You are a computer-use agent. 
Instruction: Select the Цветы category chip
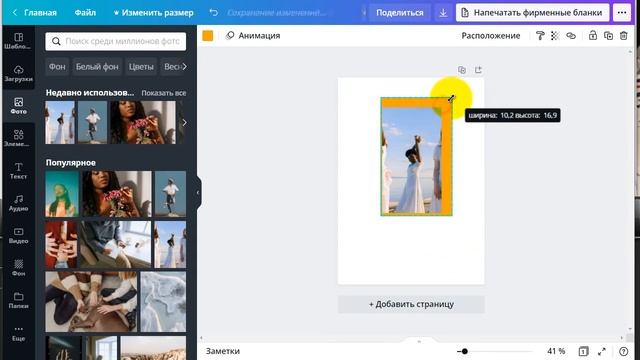pos(141,67)
